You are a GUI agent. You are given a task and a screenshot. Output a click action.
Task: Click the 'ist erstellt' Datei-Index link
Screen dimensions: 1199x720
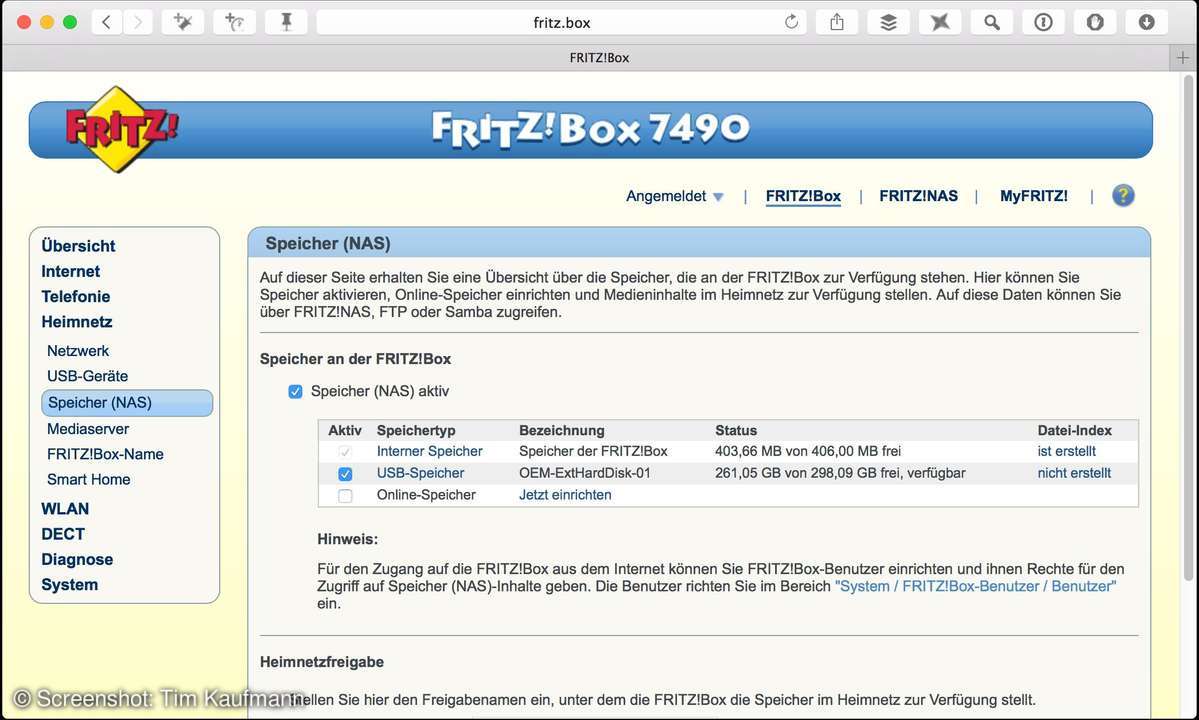[1067, 451]
